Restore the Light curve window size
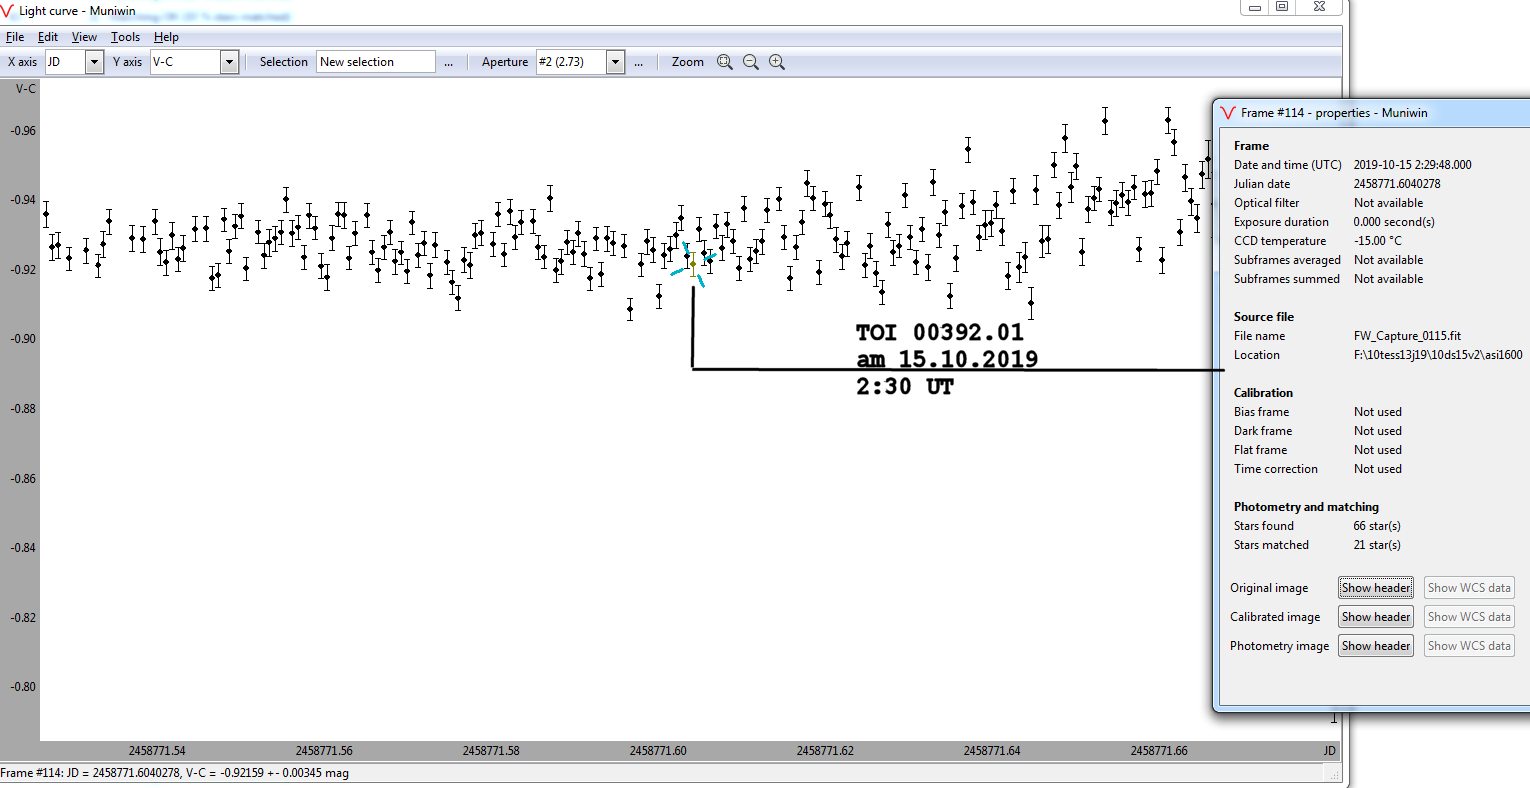1530x788 pixels. (x=1282, y=7)
